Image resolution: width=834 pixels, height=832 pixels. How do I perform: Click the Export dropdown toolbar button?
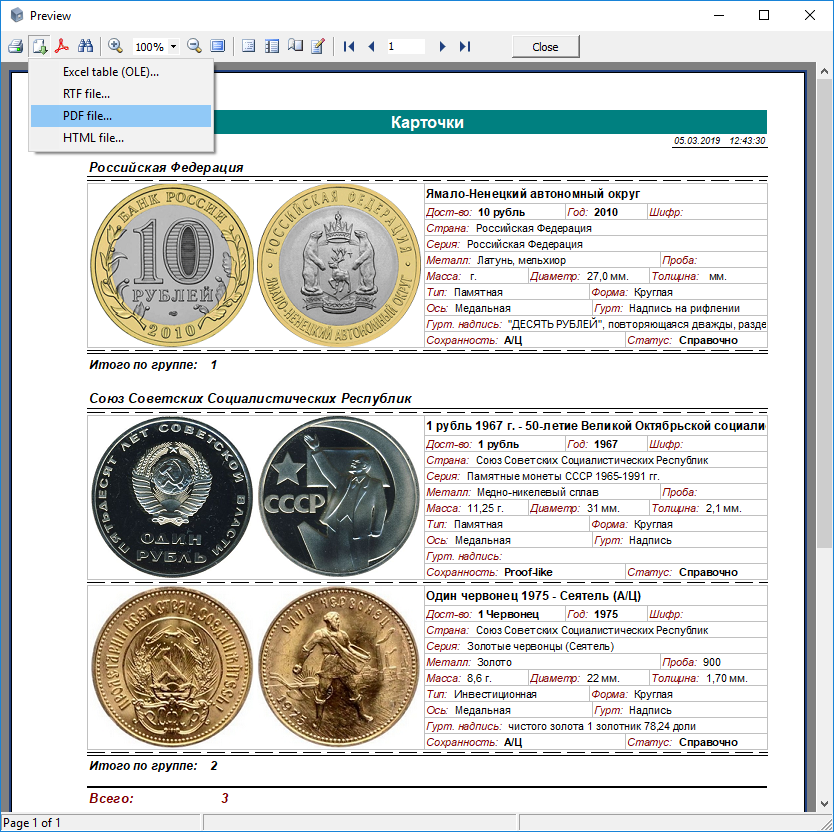tap(39, 46)
